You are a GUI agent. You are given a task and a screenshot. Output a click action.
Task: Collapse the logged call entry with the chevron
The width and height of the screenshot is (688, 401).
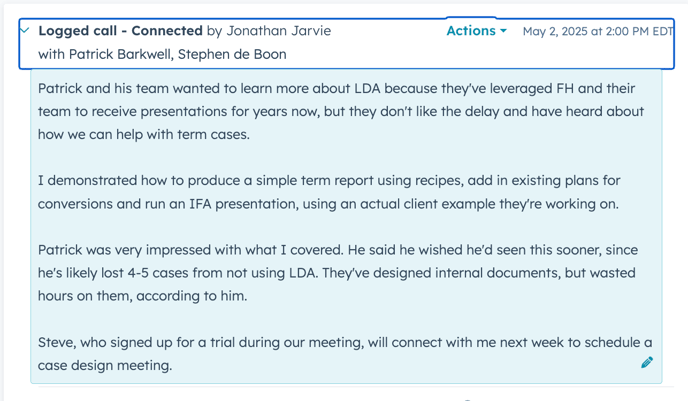pyautogui.click(x=25, y=31)
